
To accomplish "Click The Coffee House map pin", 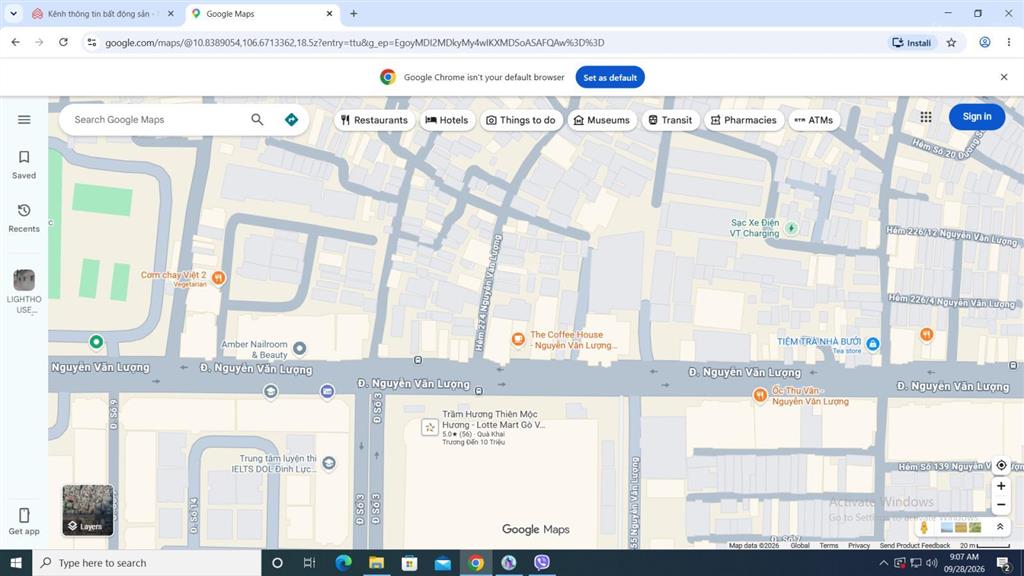I will [518, 339].
